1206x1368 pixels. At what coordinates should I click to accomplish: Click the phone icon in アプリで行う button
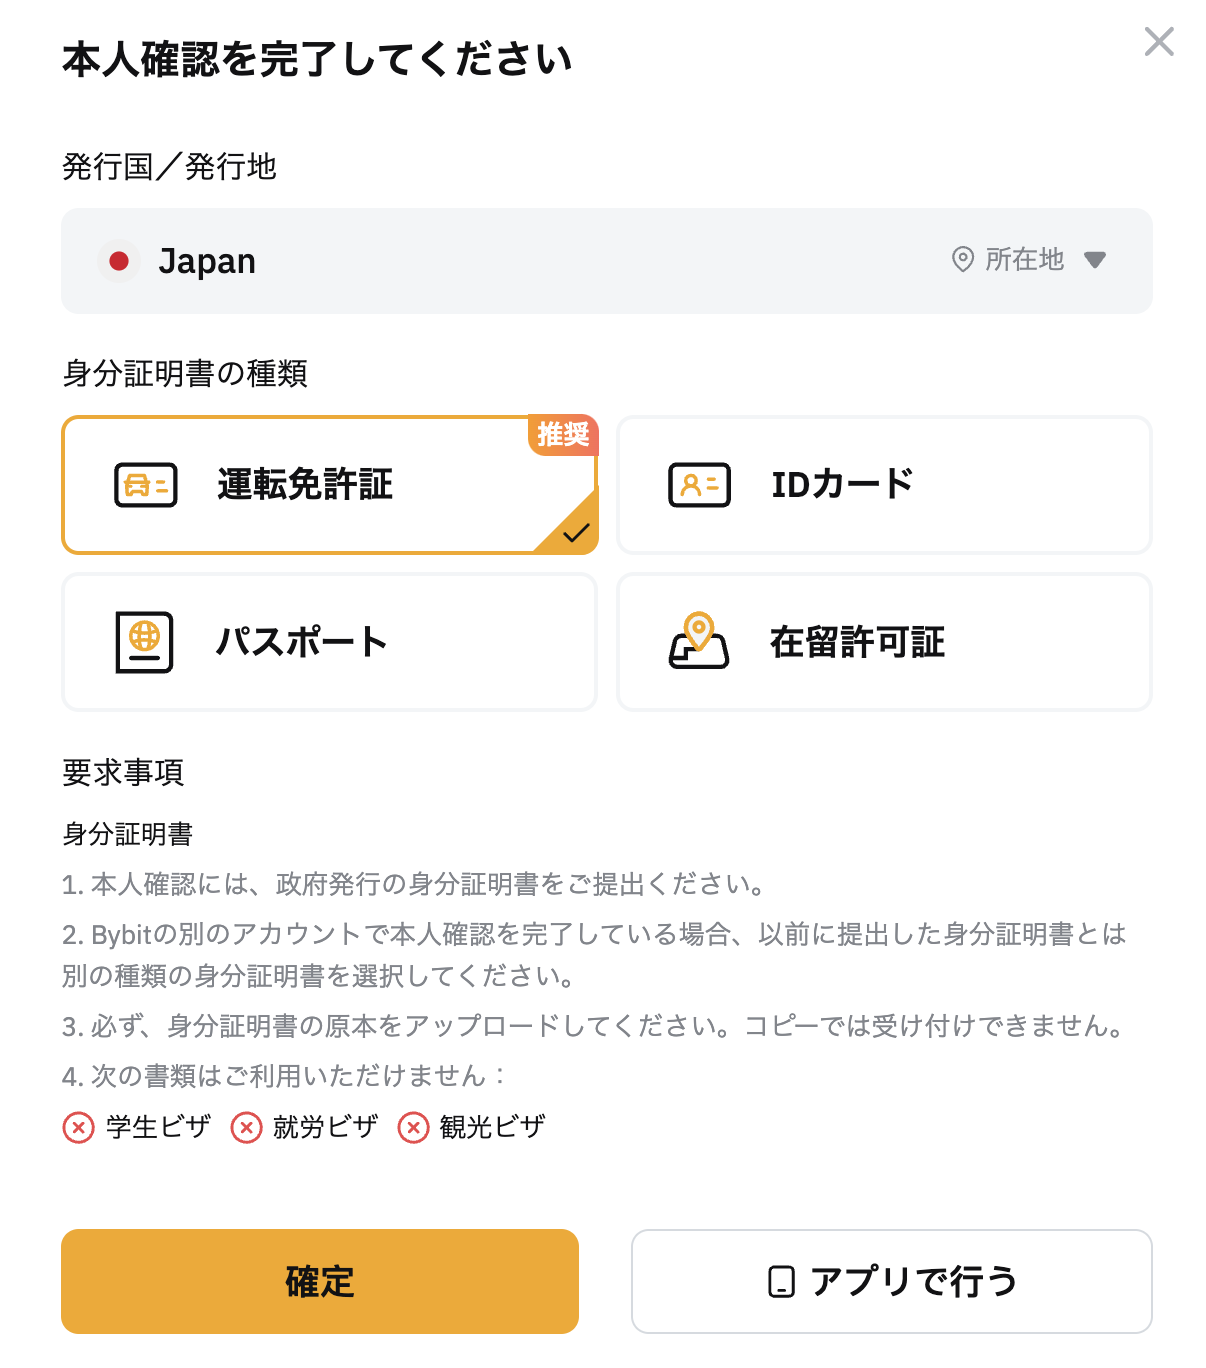pos(781,1282)
